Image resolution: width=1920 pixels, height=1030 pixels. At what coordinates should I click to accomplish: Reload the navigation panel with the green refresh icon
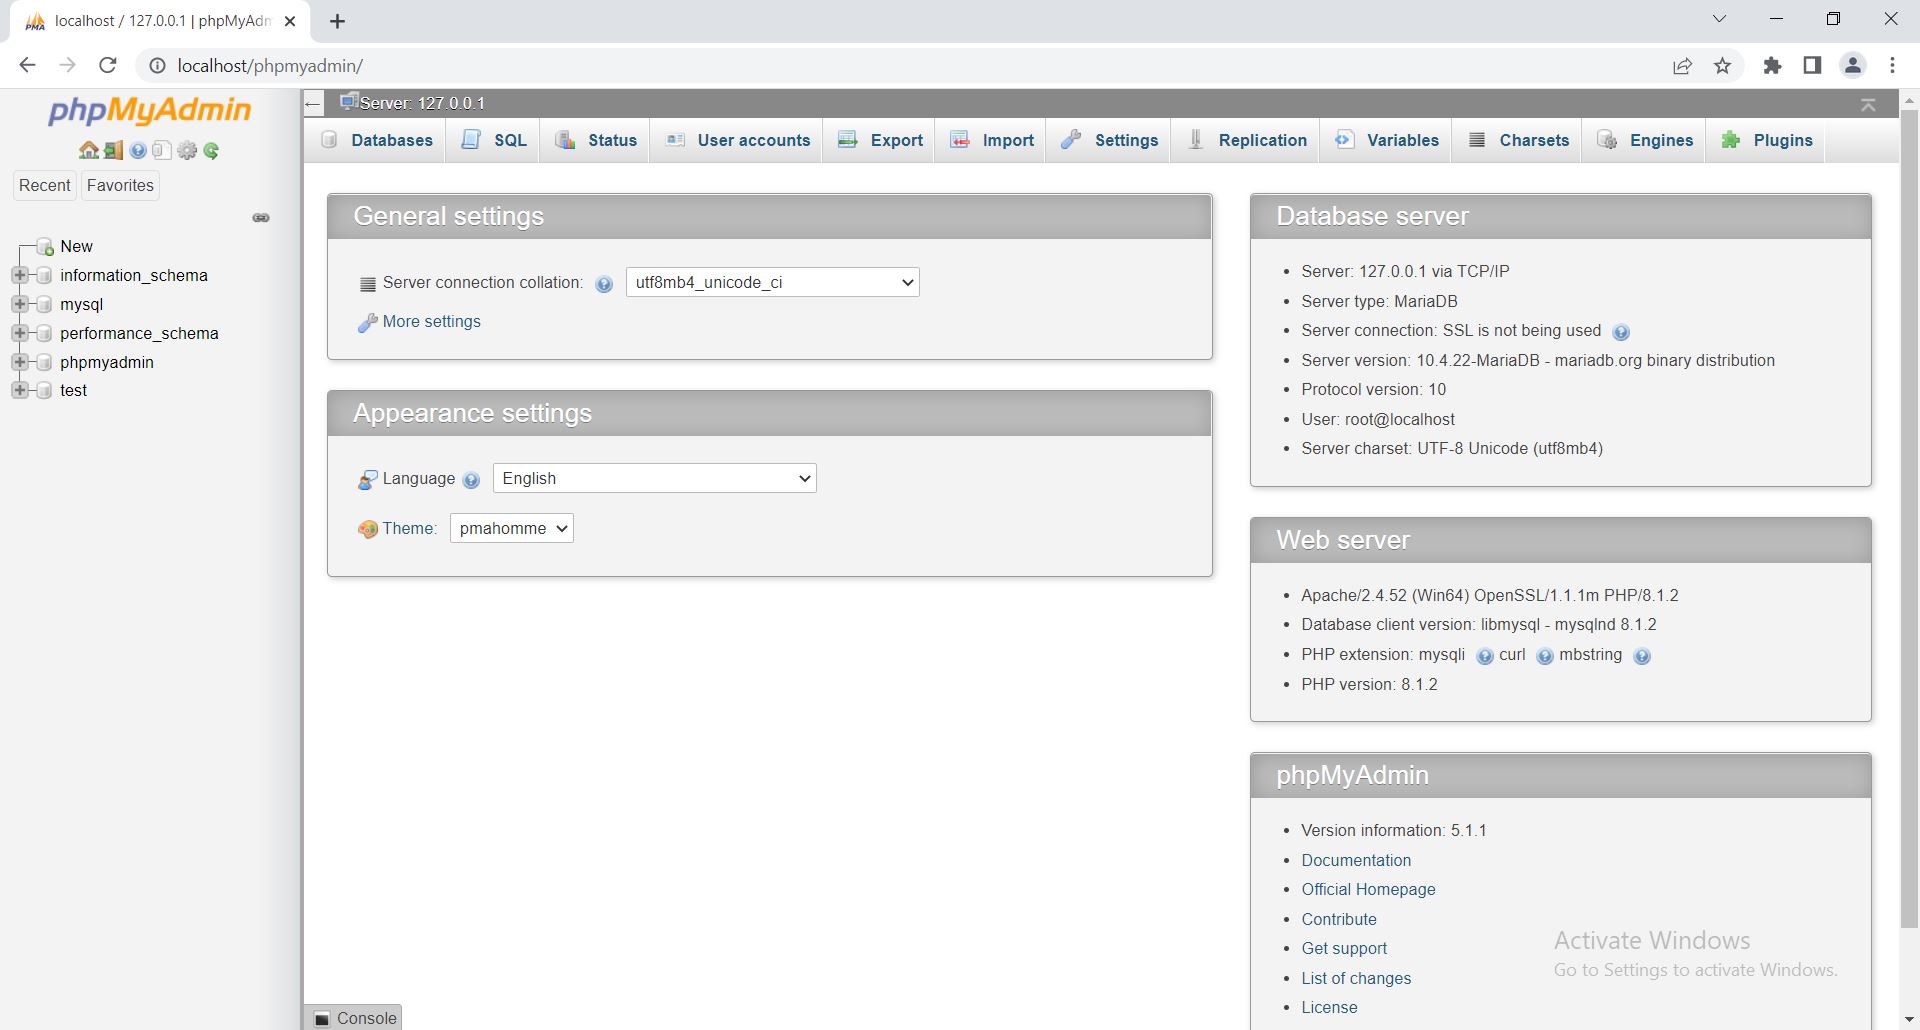pyautogui.click(x=211, y=150)
